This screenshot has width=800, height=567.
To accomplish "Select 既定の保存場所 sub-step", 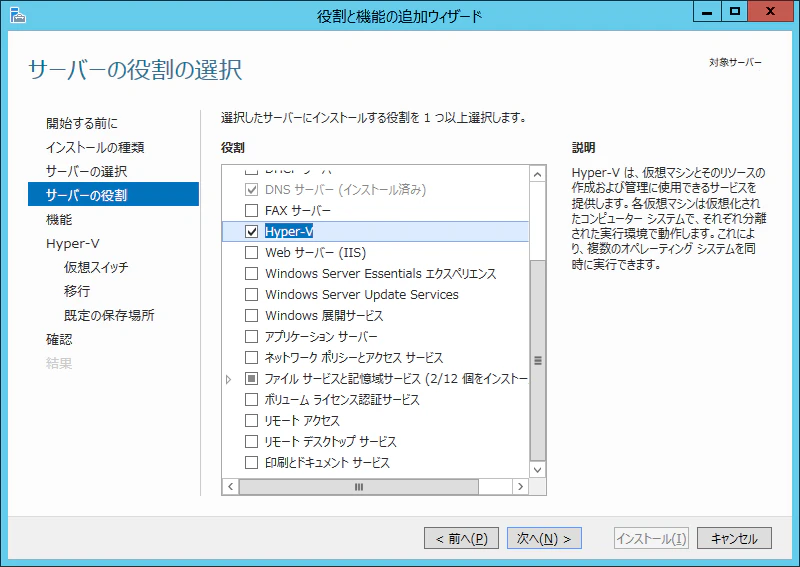I will [x=109, y=315].
